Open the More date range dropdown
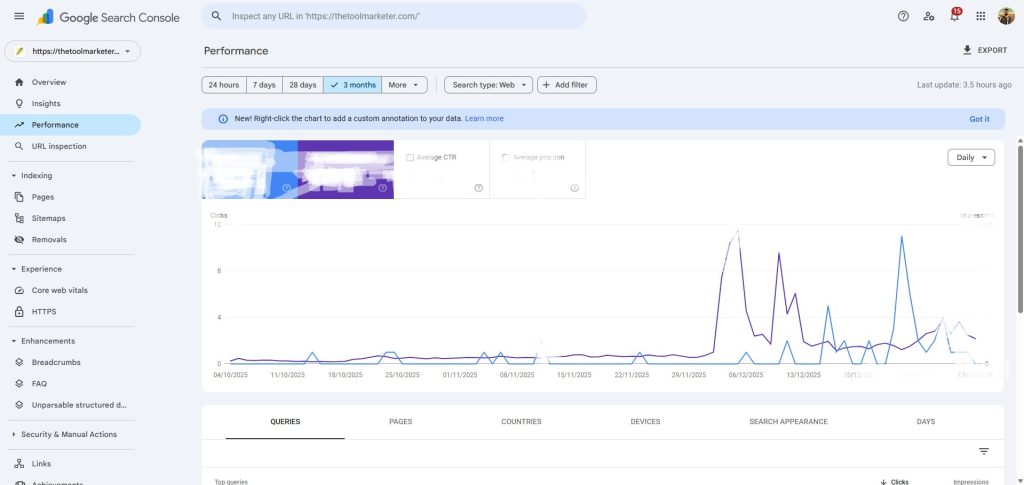This screenshot has height=485, width=1024. (x=404, y=85)
